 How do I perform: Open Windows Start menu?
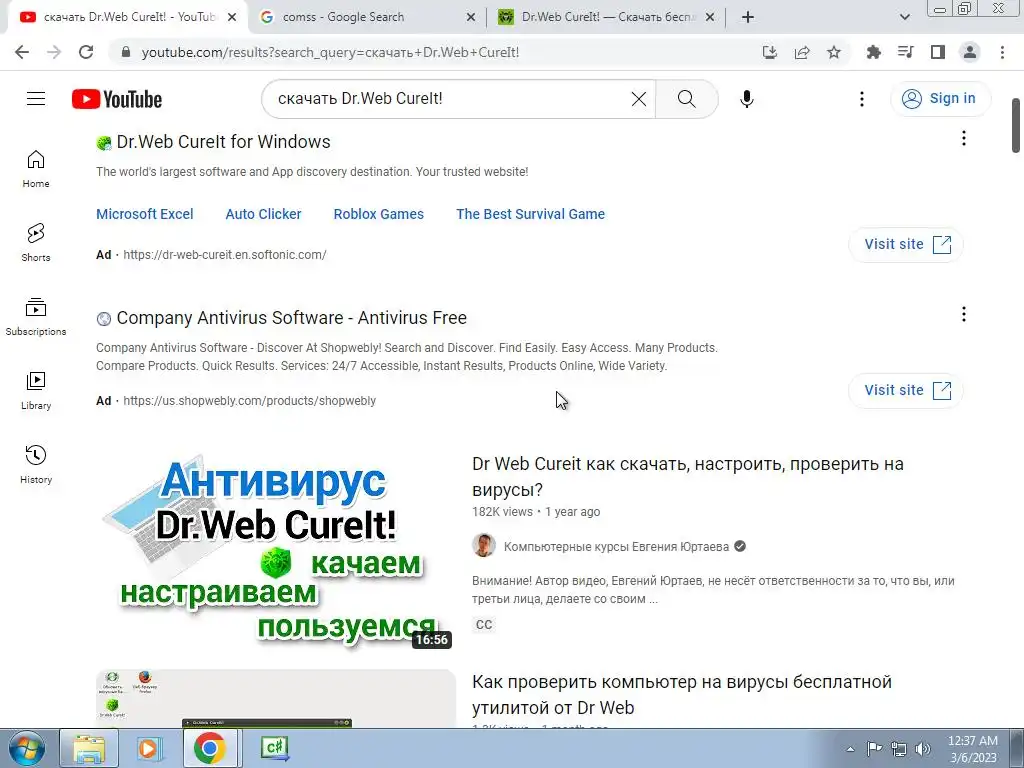(27, 748)
